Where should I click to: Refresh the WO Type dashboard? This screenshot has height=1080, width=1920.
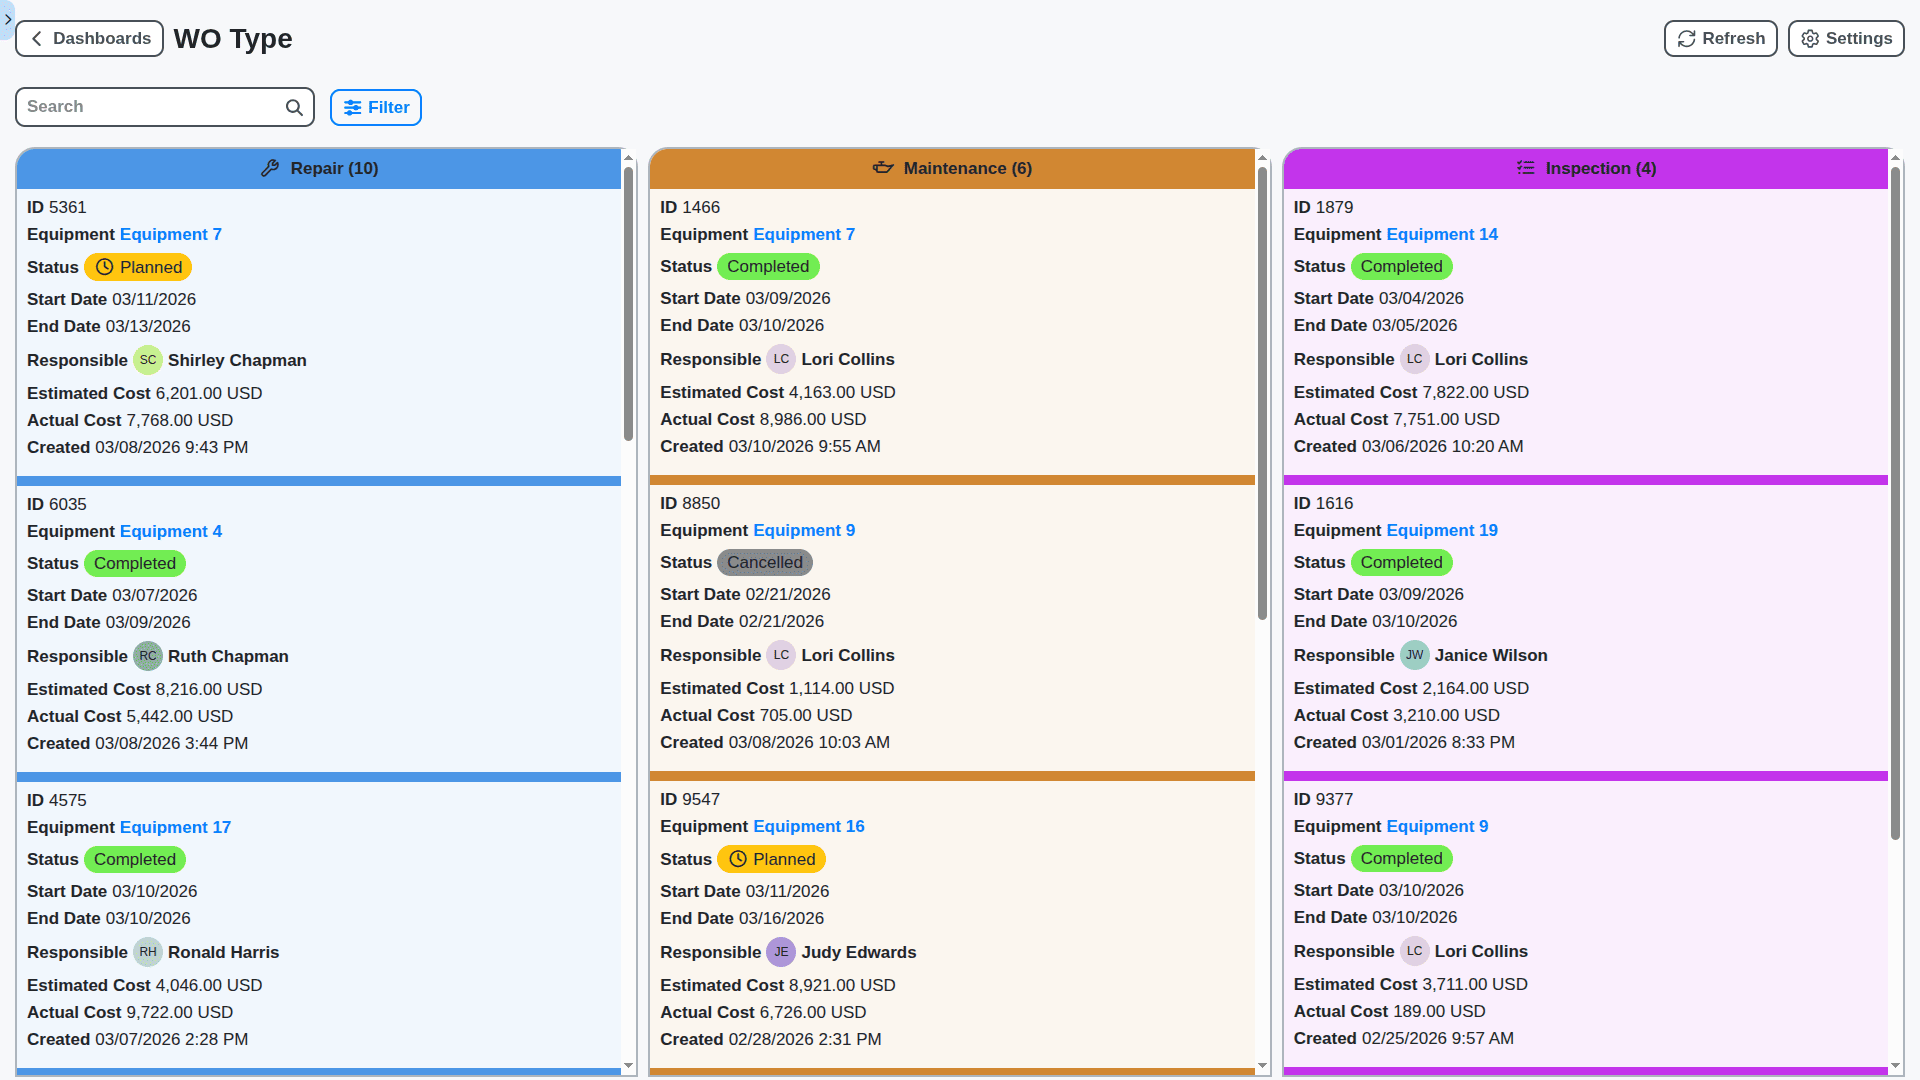tap(1720, 38)
